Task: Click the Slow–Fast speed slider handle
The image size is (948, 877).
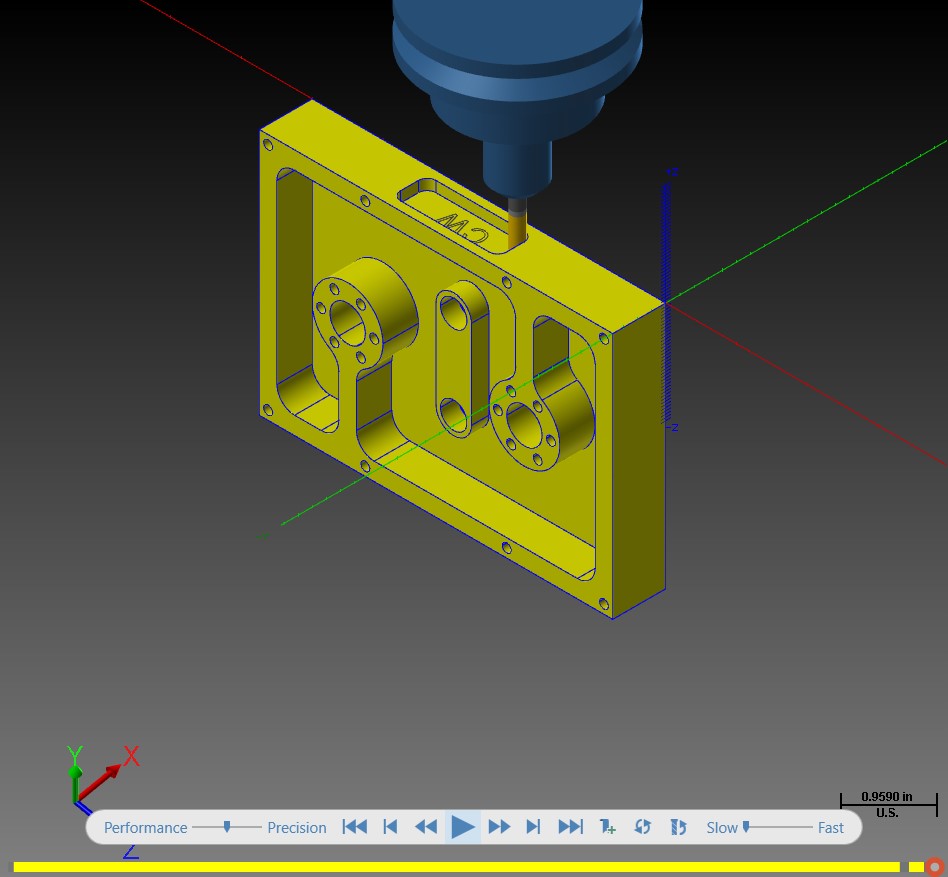Action: 746,826
